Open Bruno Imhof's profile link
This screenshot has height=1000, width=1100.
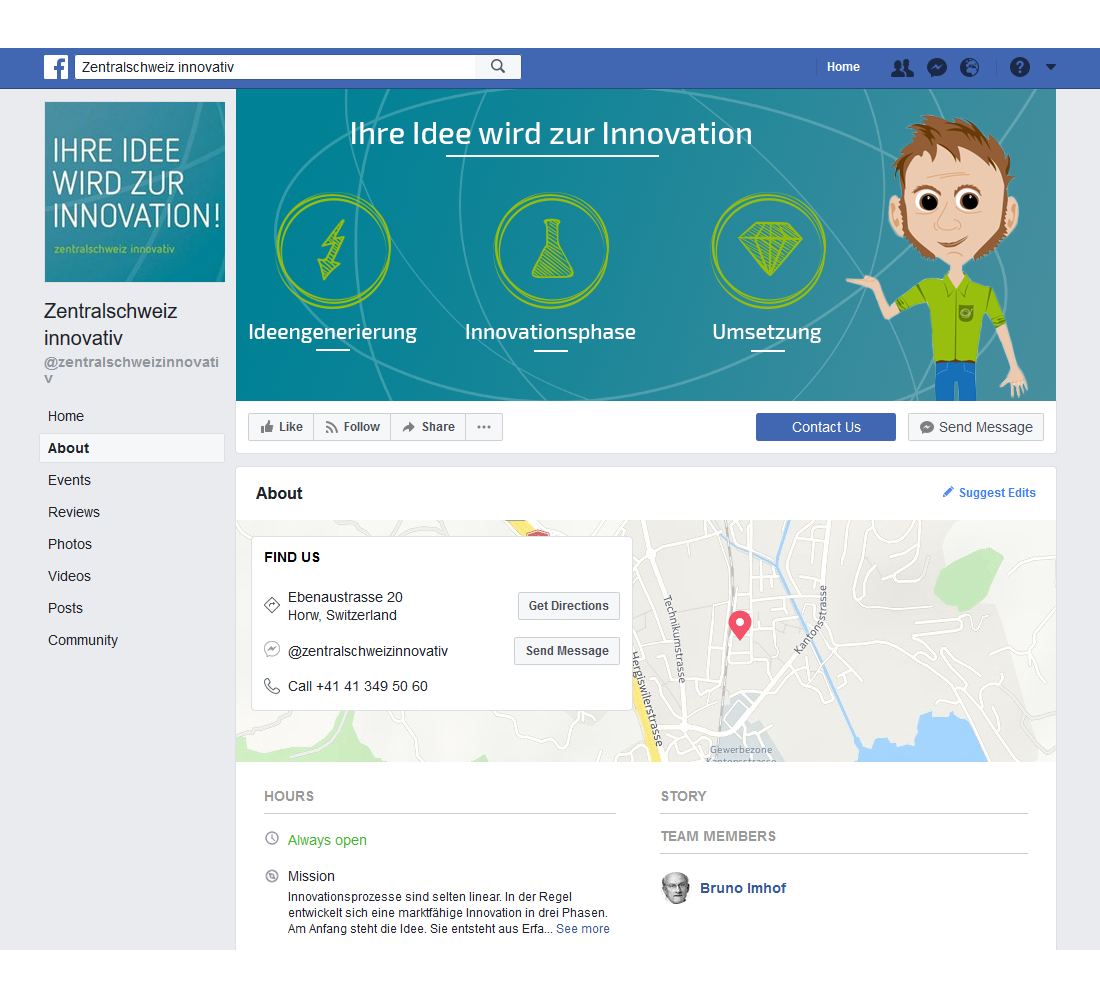tap(743, 888)
